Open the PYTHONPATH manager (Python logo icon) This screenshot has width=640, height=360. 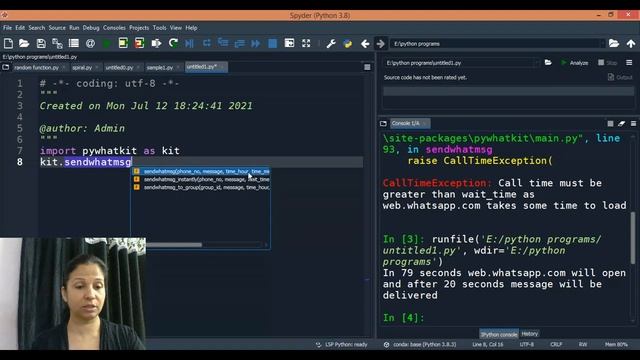click(x=348, y=44)
